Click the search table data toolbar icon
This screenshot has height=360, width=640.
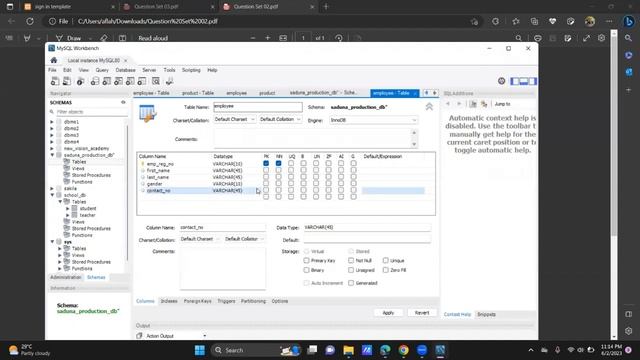(x=156, y=81)
